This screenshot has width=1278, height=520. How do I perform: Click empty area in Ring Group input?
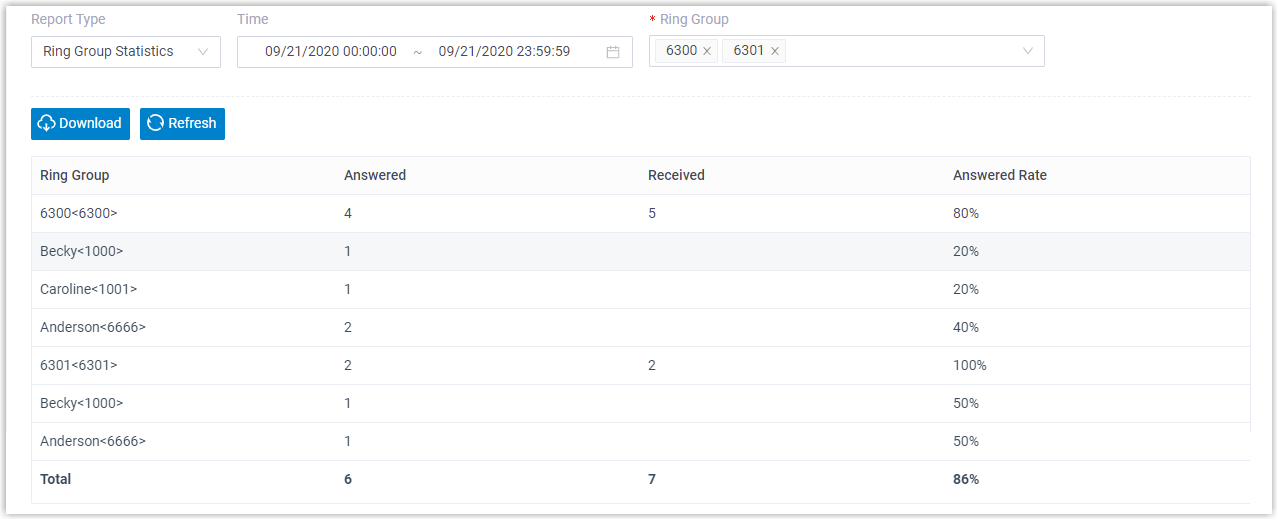[x=900, y=51]
